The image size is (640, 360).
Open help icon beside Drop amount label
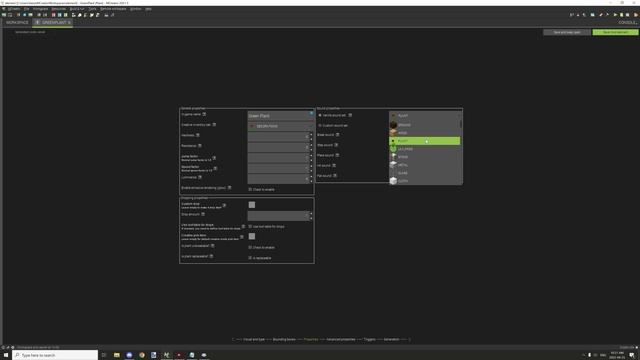click(x=203, y=214)
